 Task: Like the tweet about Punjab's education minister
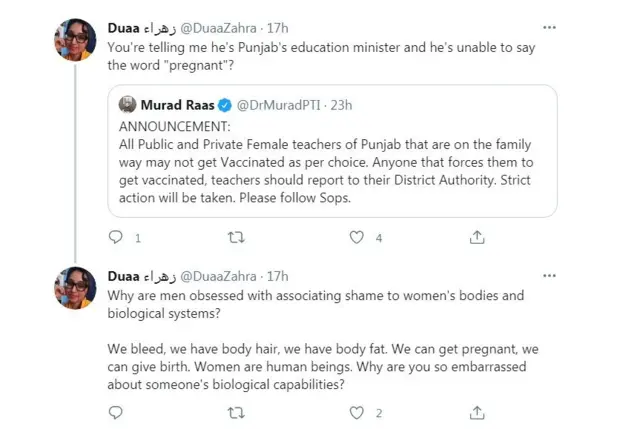[357, 238]
